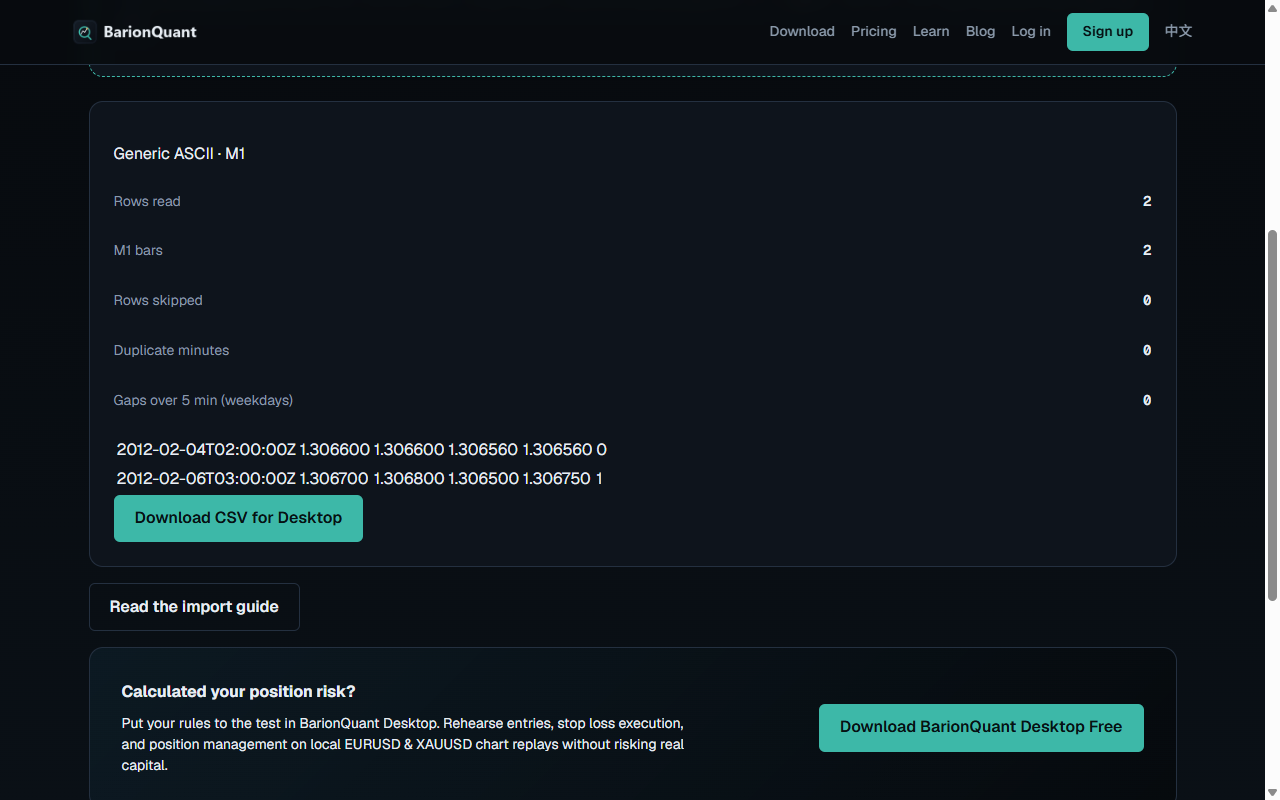The height and width of the screenshot is (800, 1280).
Task: Click Log in
Action: [x=1031, y=31]
